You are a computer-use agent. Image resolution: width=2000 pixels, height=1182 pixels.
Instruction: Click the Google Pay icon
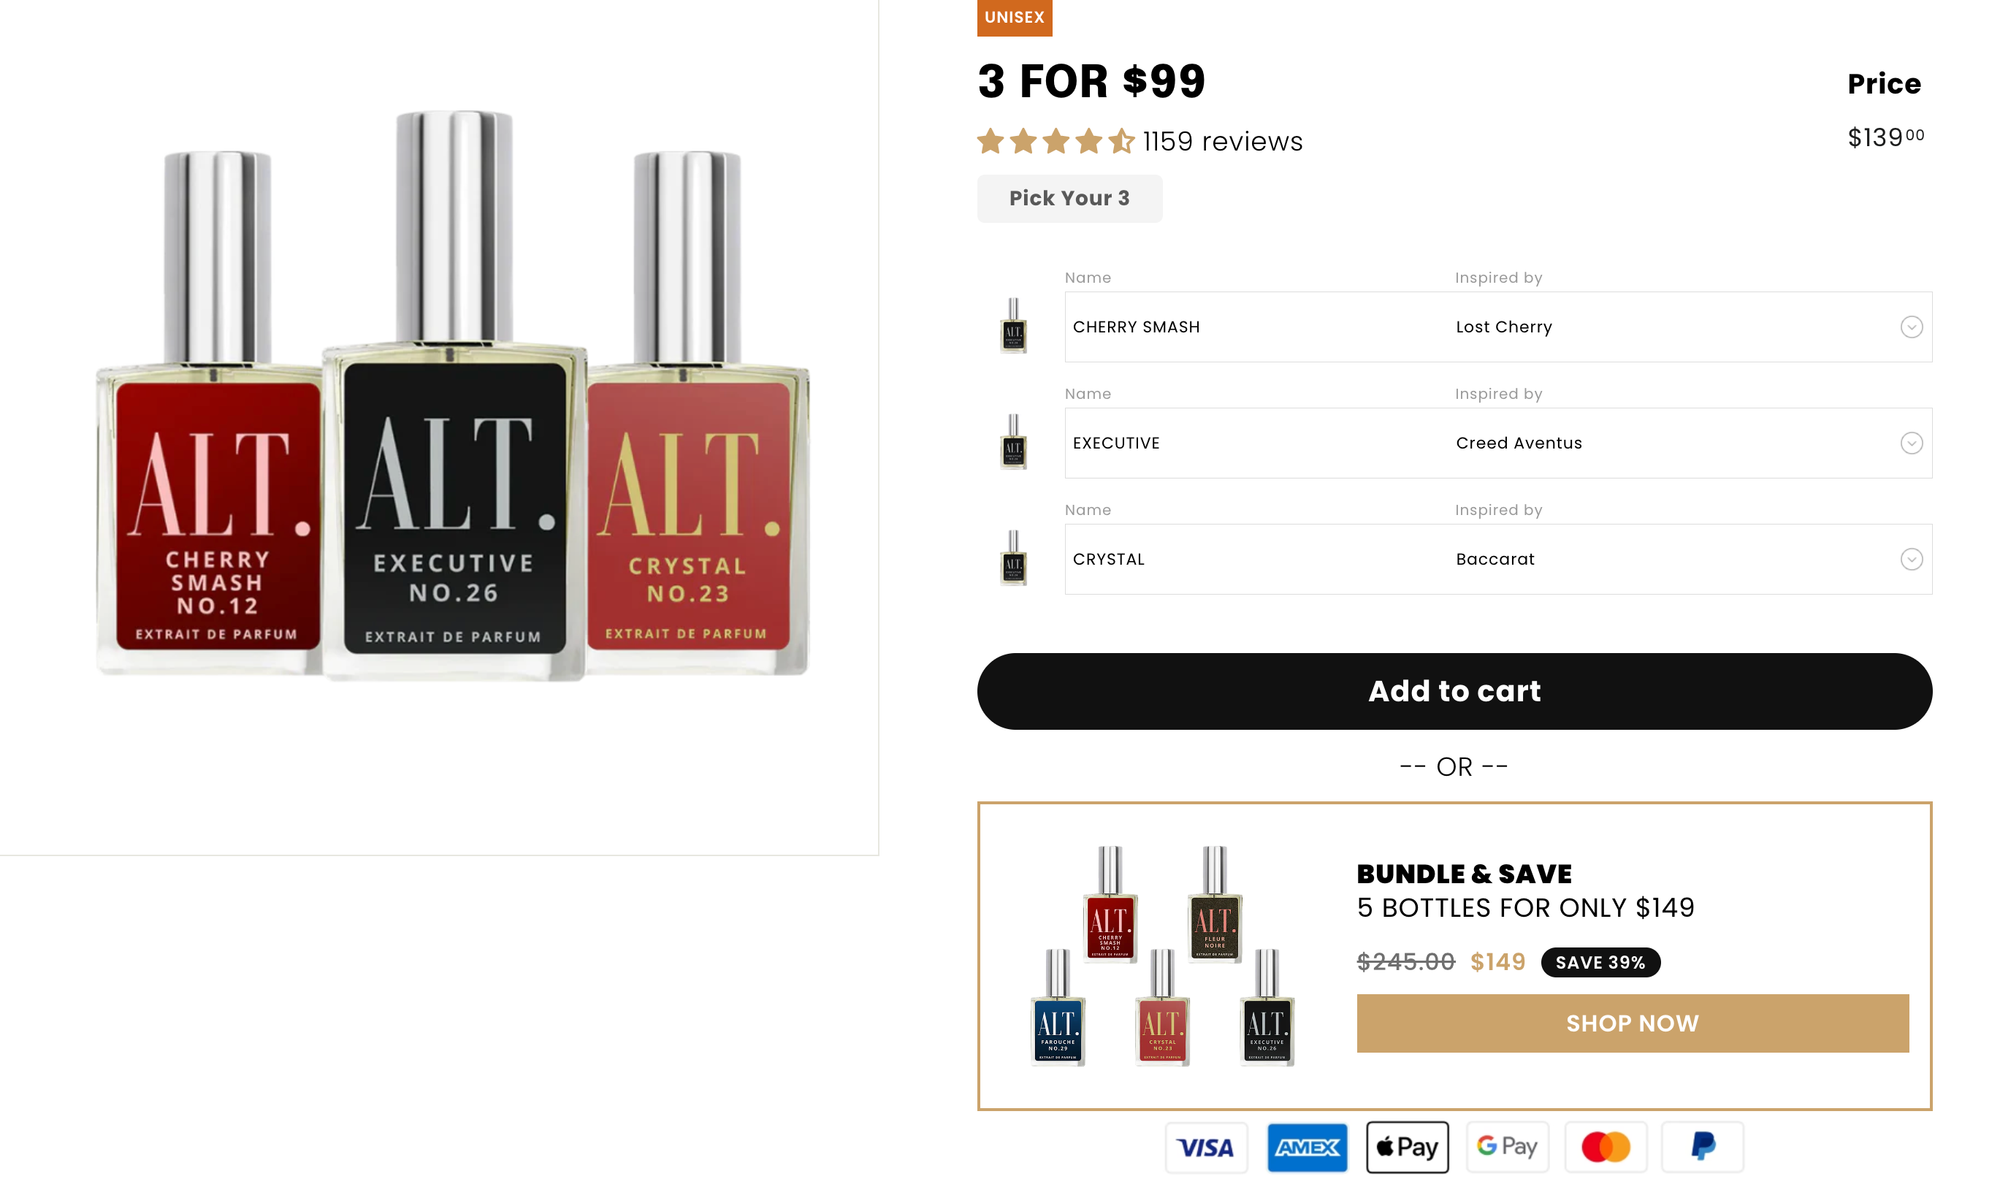point(1507,1147)
